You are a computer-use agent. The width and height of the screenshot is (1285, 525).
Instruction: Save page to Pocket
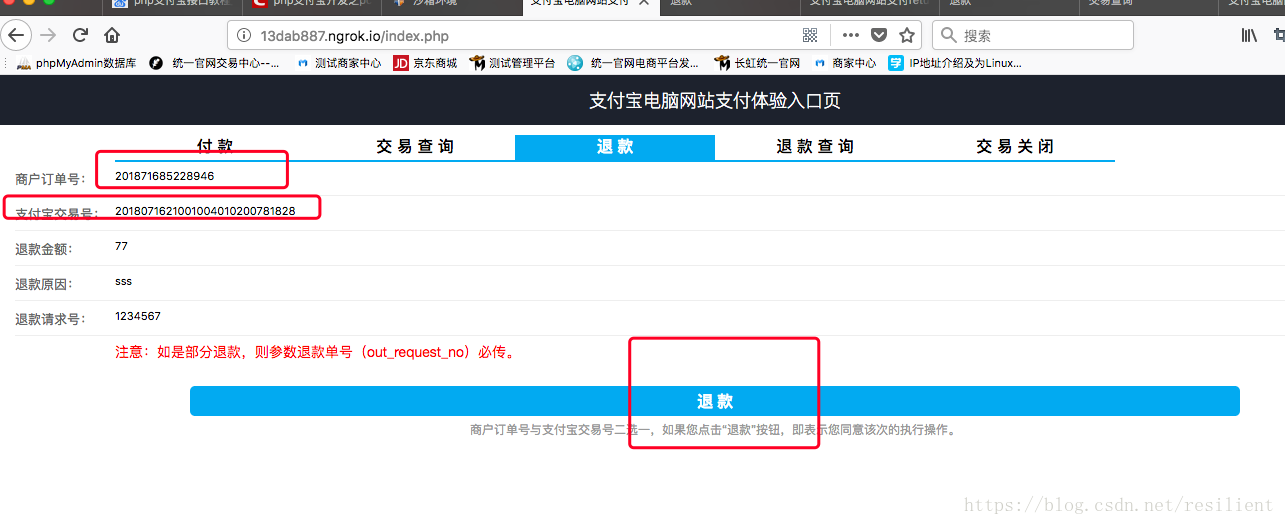click(878, 36)
